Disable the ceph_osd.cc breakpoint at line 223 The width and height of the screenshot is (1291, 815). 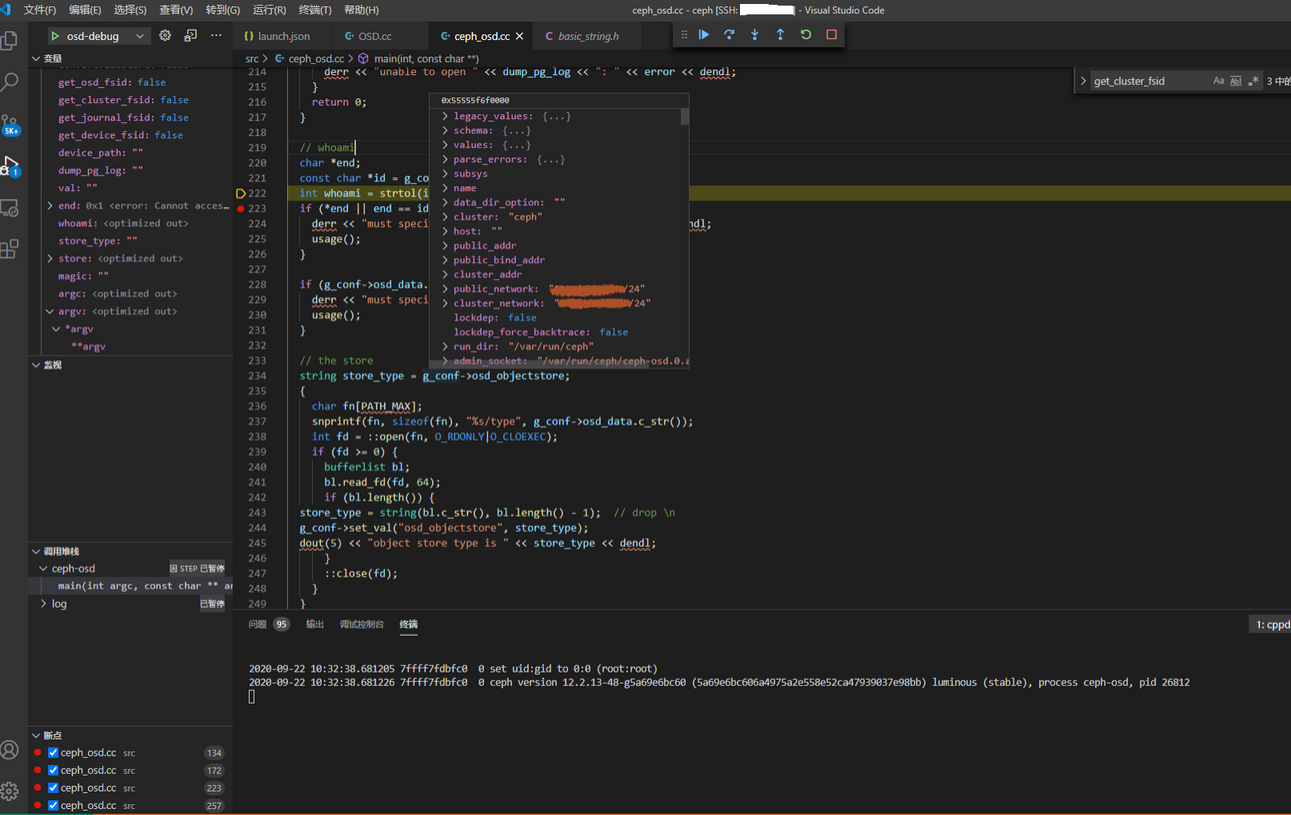click(53, 788)
